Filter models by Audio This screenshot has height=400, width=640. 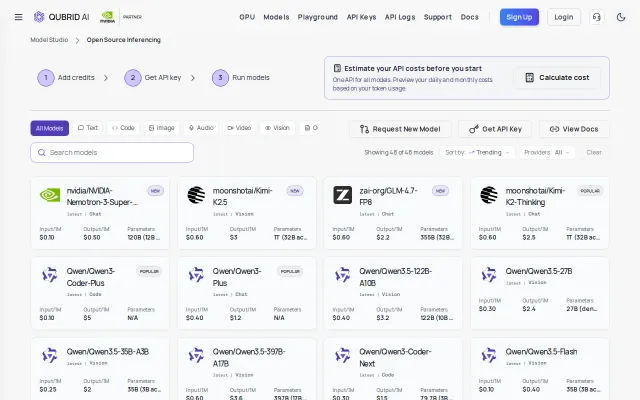(201, 128)
